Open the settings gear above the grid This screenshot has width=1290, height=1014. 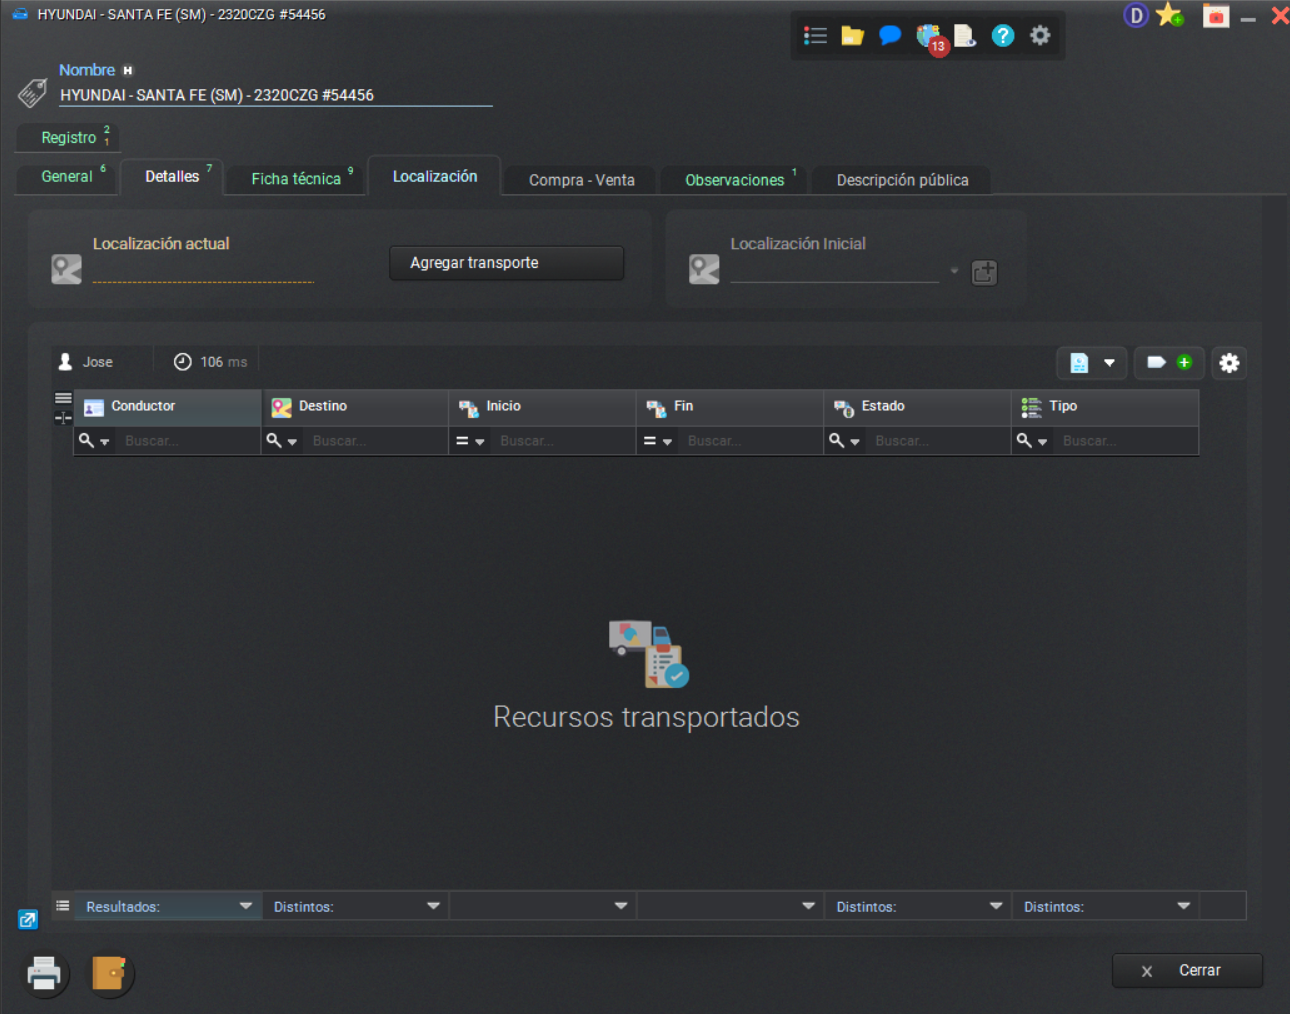click(1229, 363)
